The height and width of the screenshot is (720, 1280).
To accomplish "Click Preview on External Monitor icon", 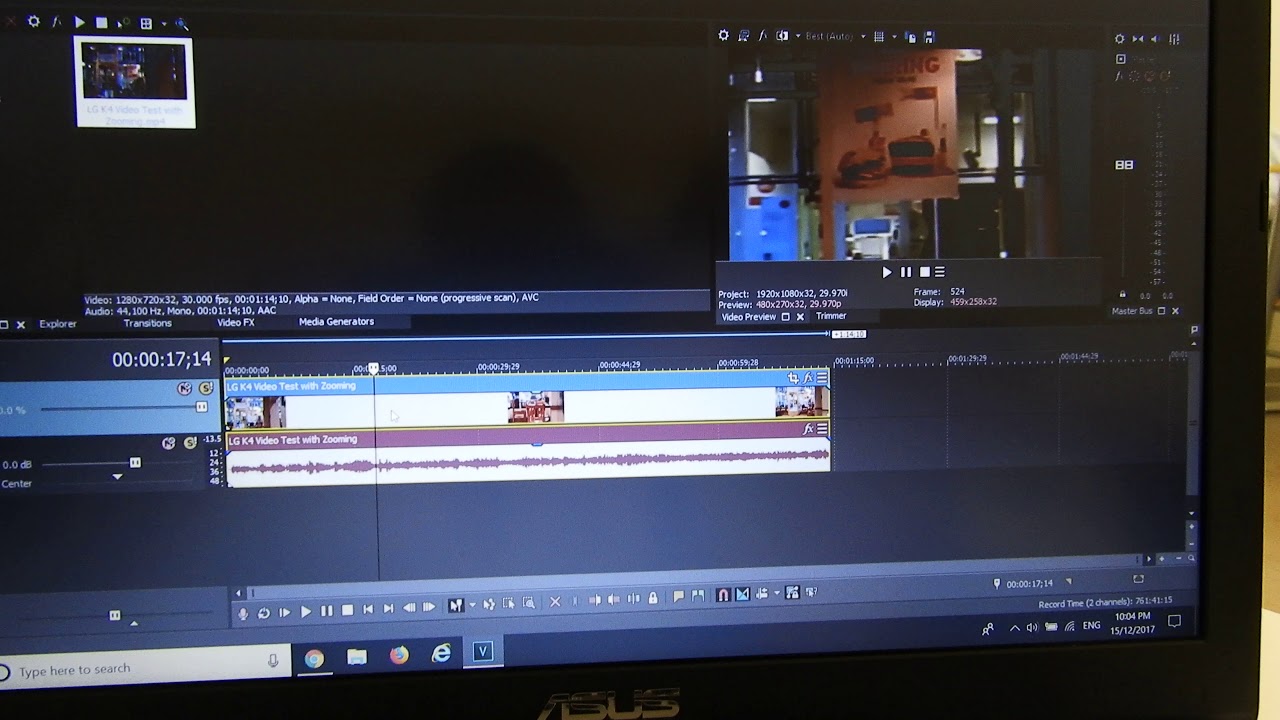I will [x=744, y=36].
